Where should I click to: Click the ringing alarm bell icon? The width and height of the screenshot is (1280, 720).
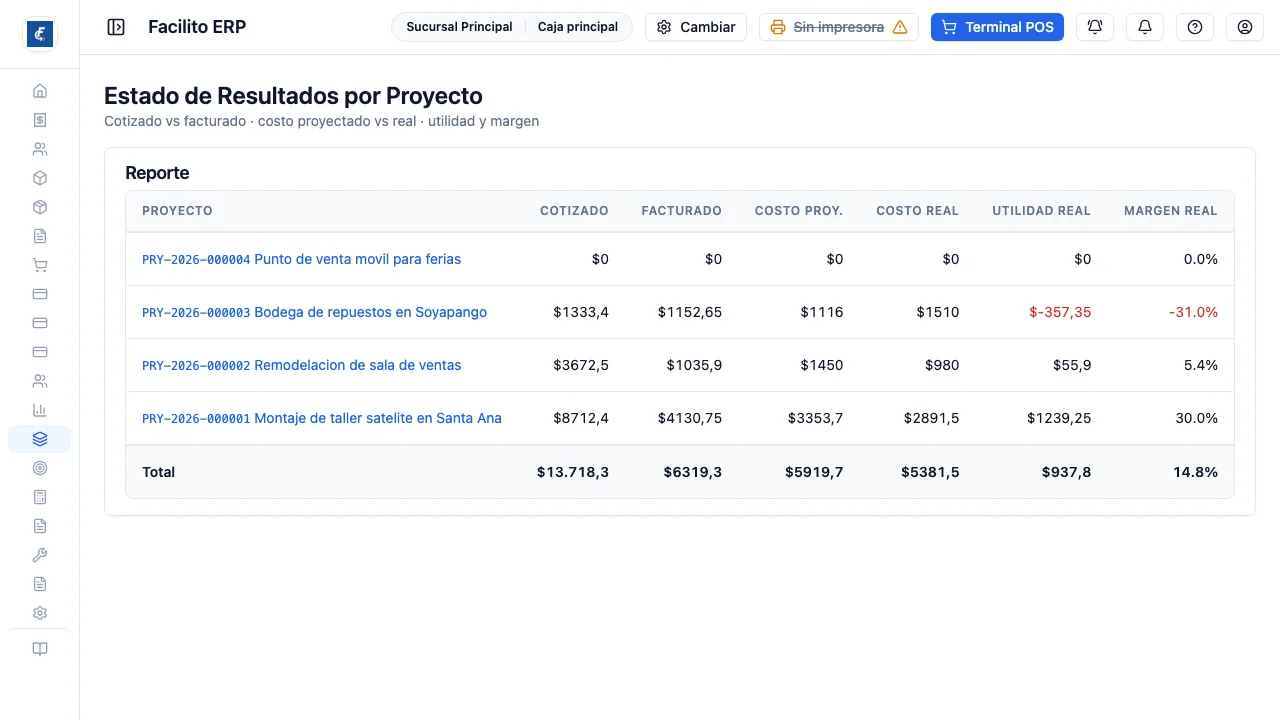[x=1095, y=27]
